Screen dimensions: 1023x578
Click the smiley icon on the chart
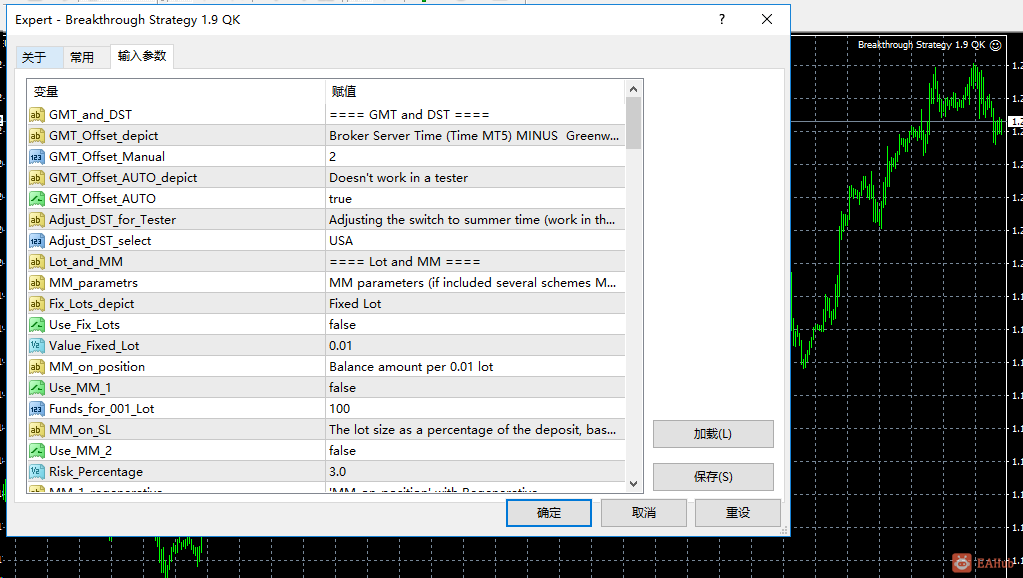pyautogui.click(x=996, y=45)
